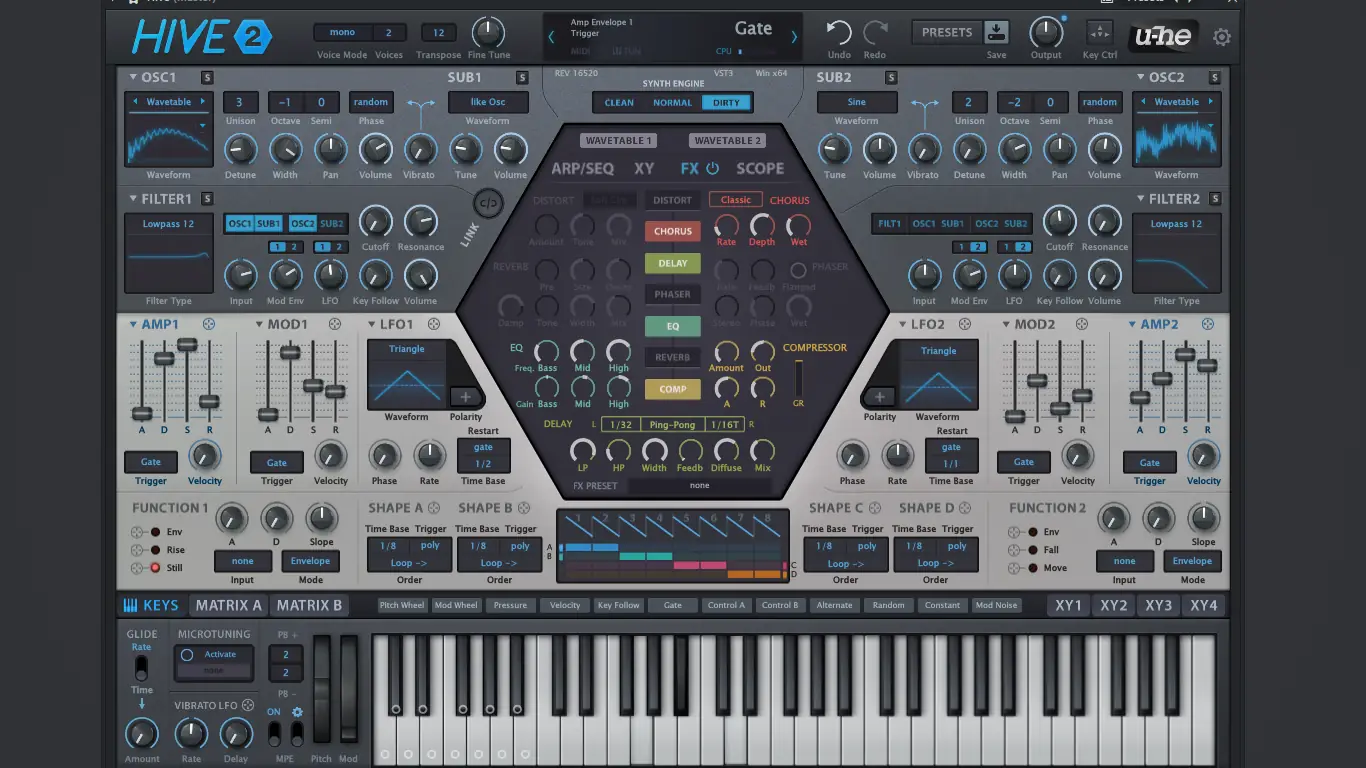Enable Microtuning with the Activate circle
This screenshot has height=768, width=1366.
click(187, 655)
